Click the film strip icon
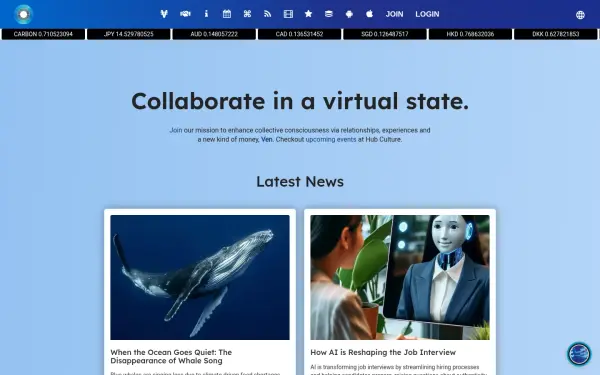The height and width of the screenshot is (375, 600). coord(288,14)
